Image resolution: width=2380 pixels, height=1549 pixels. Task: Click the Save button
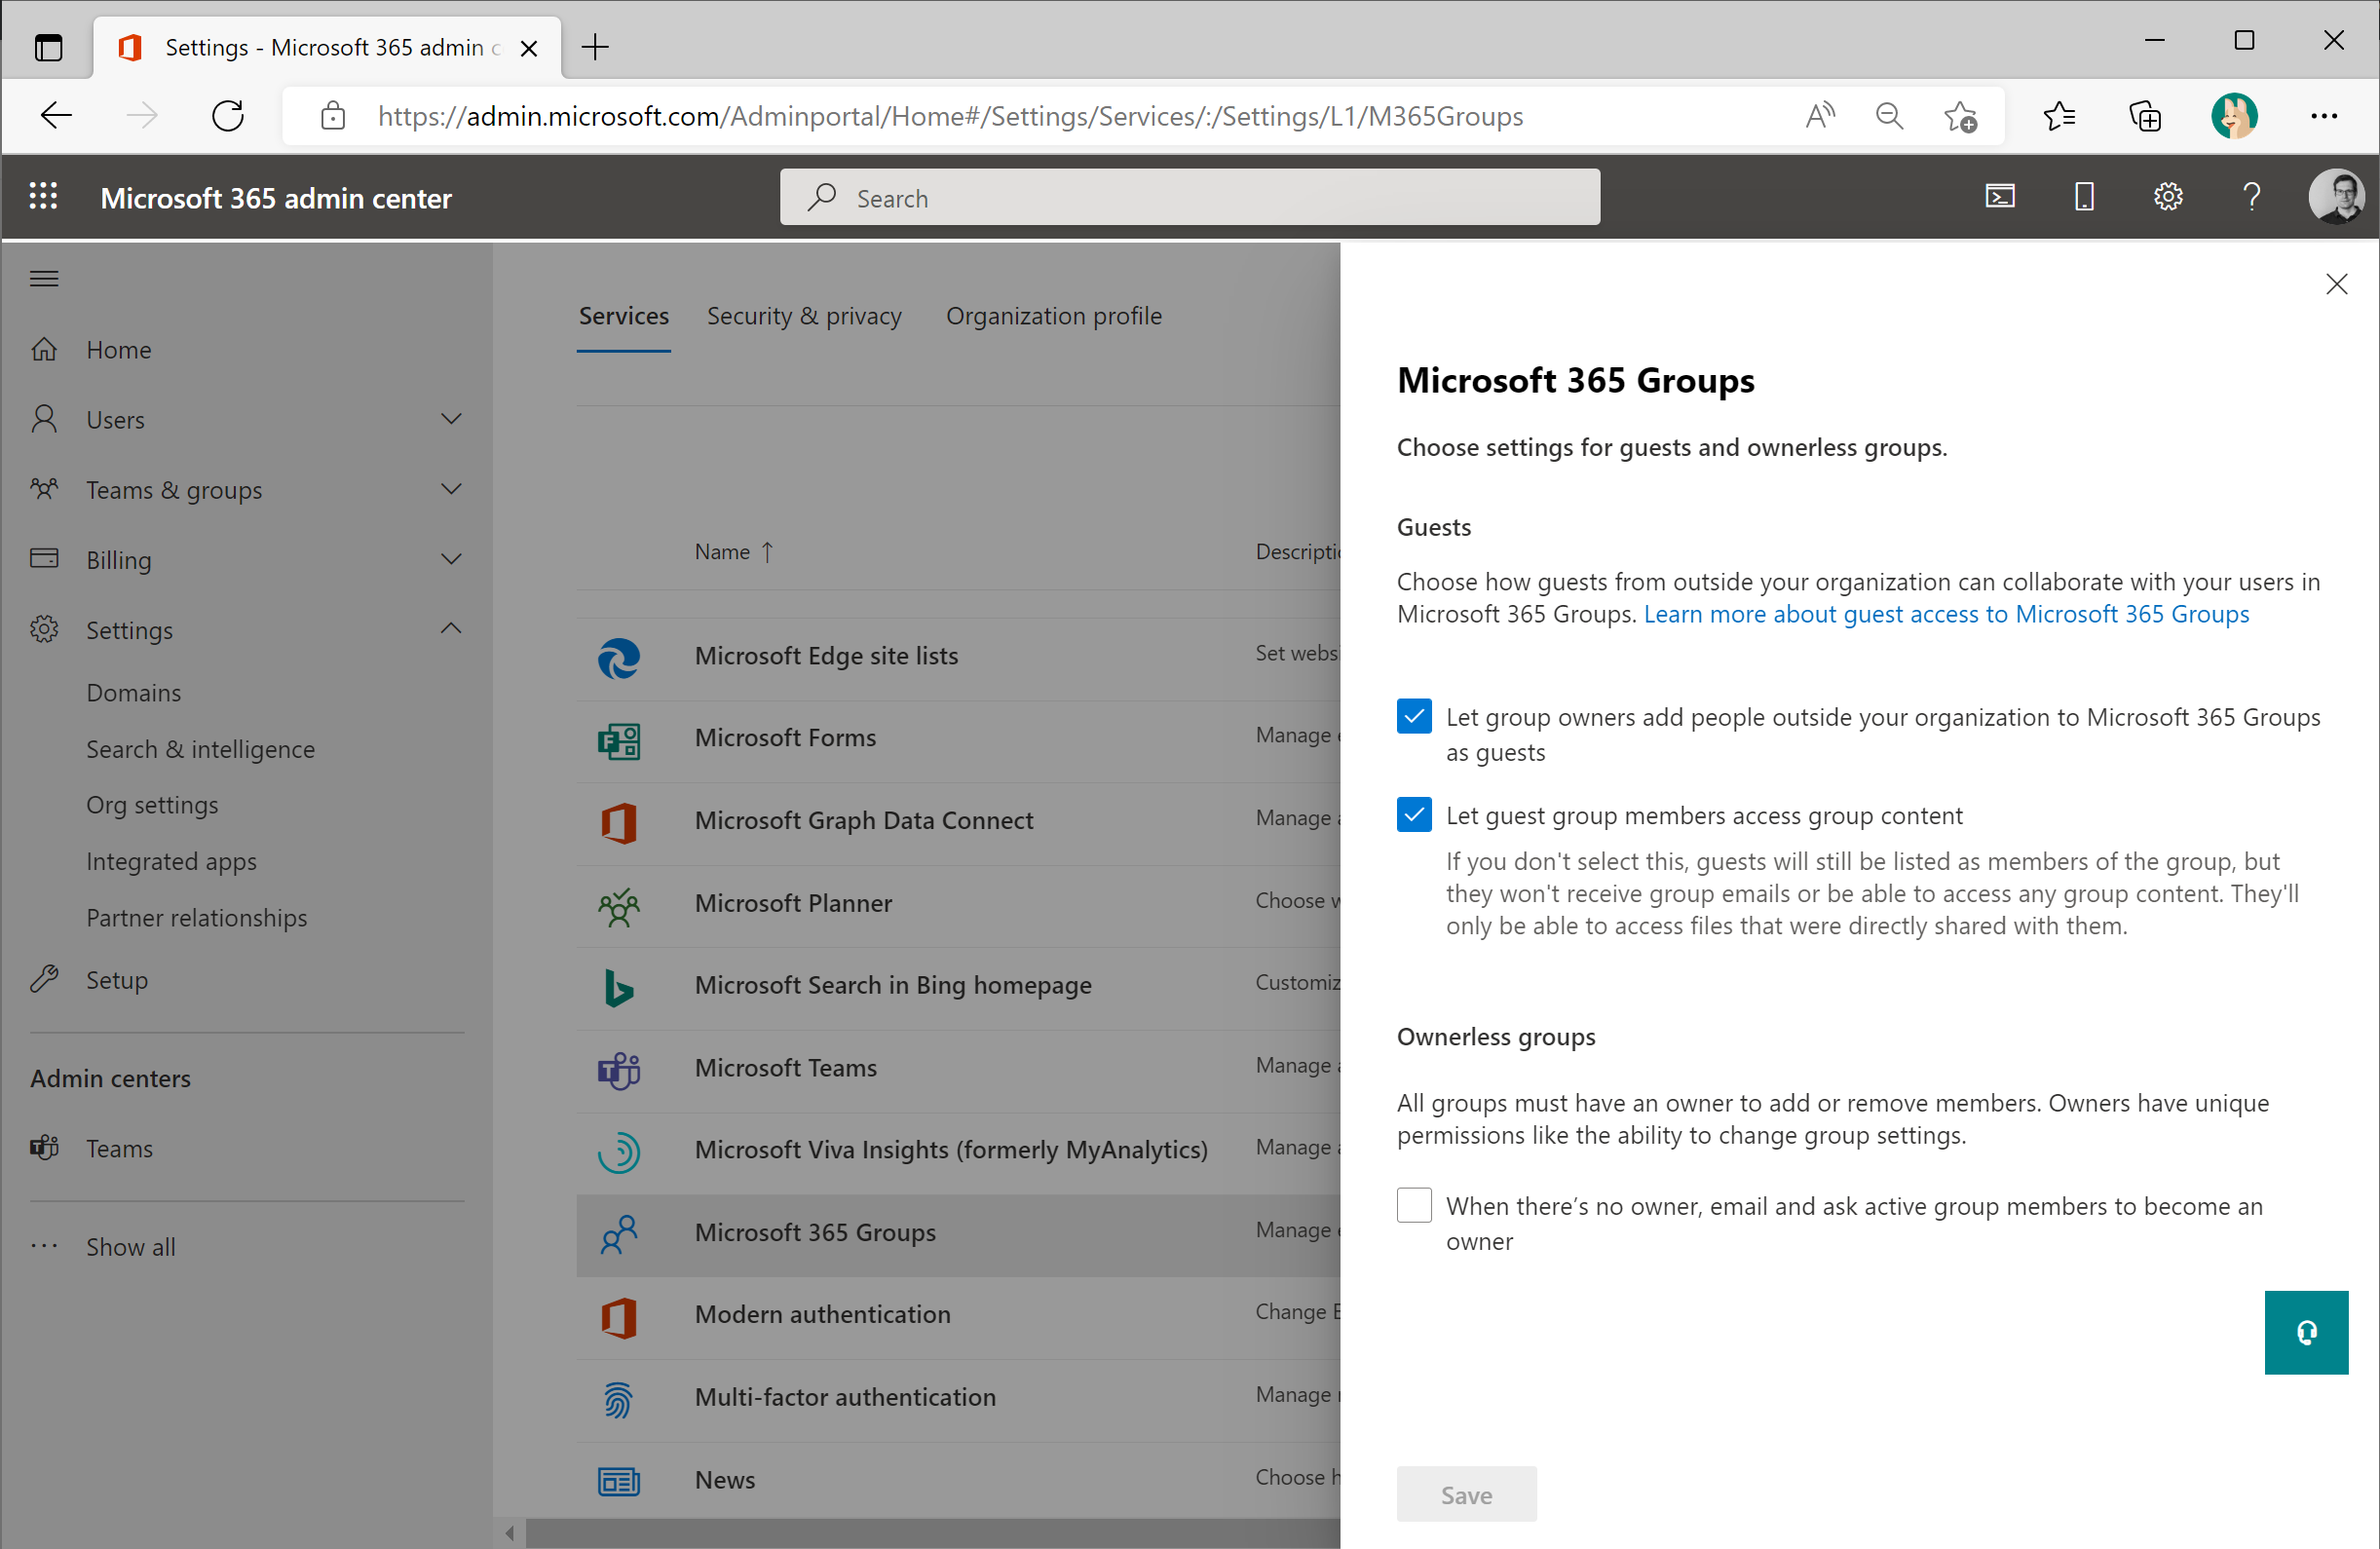coord(1466,1494)
